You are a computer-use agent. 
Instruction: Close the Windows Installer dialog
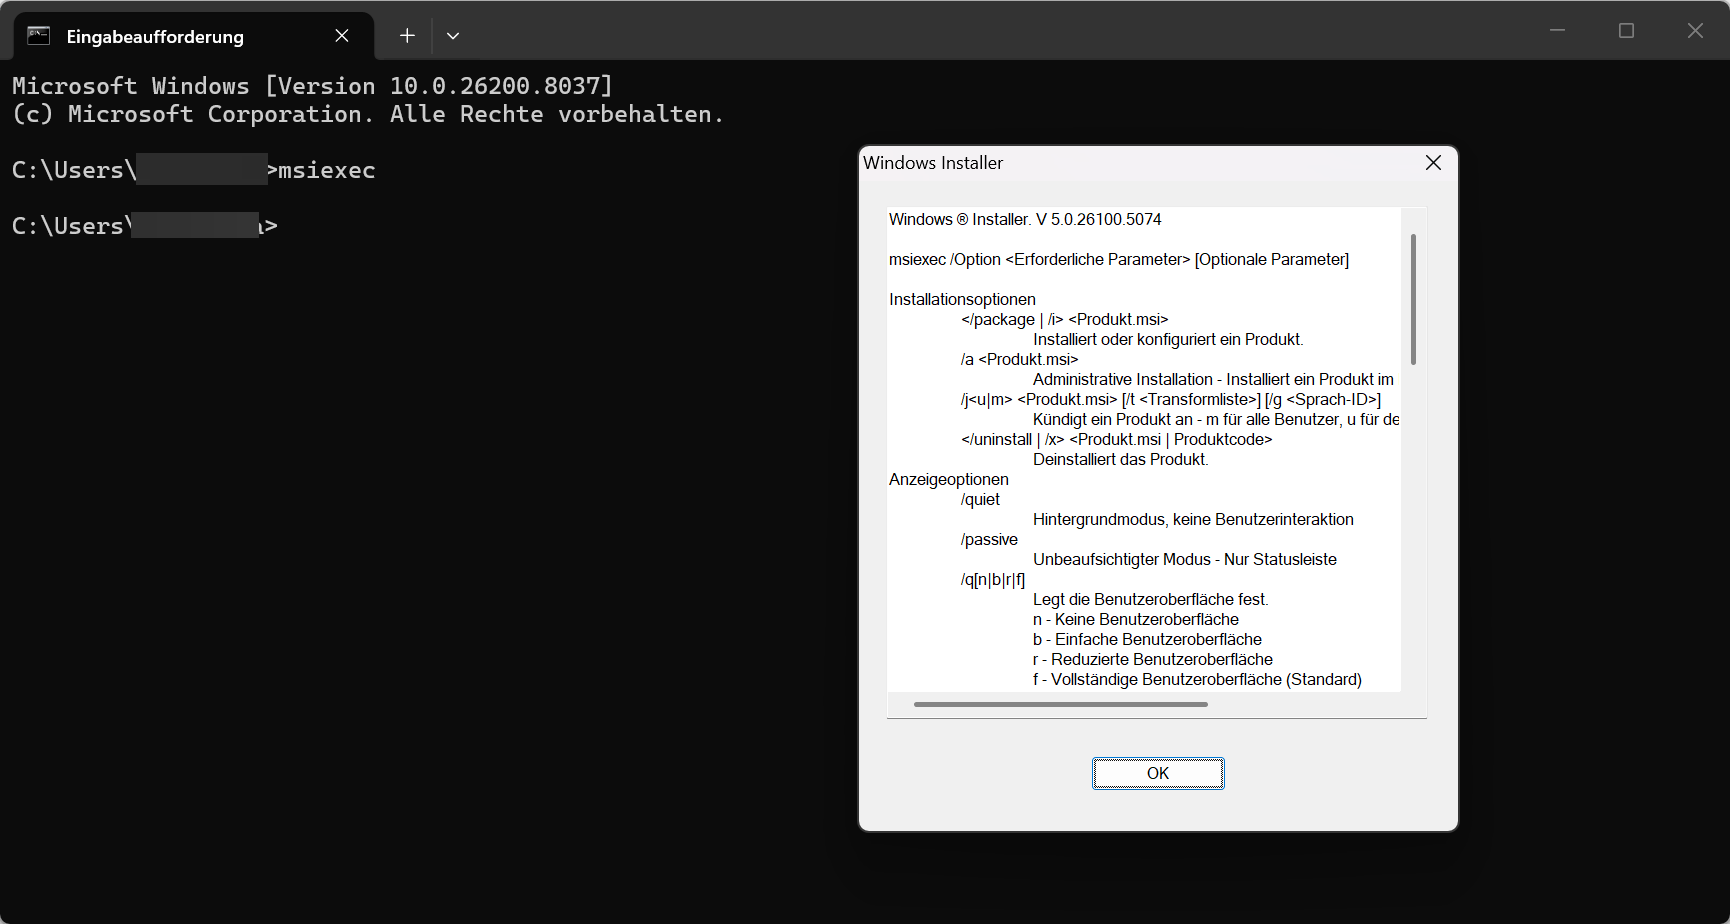pos(1433,163)
